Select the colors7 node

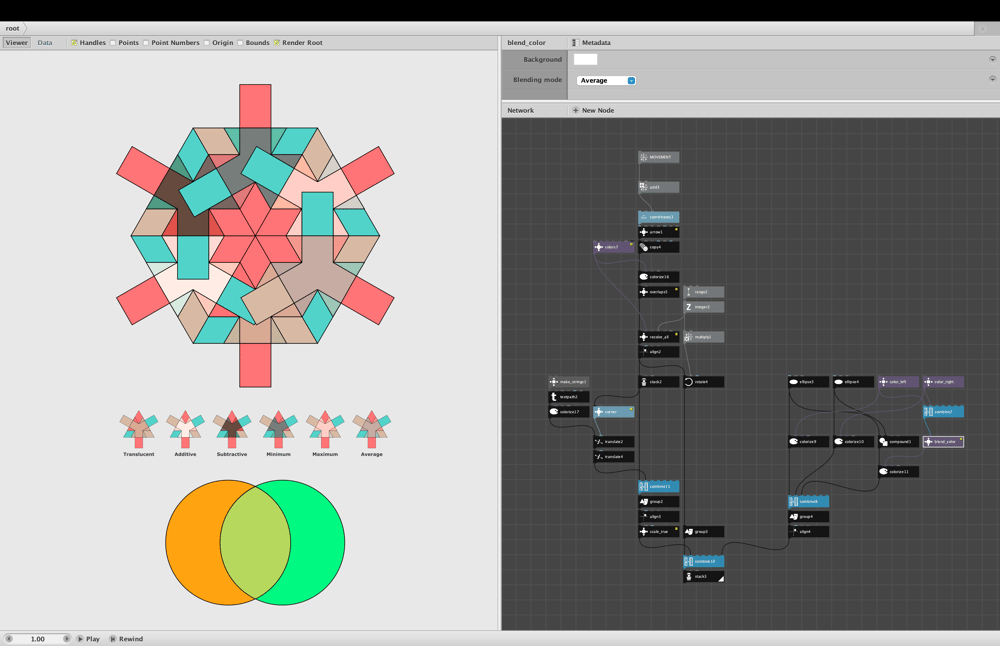point(614,247)
